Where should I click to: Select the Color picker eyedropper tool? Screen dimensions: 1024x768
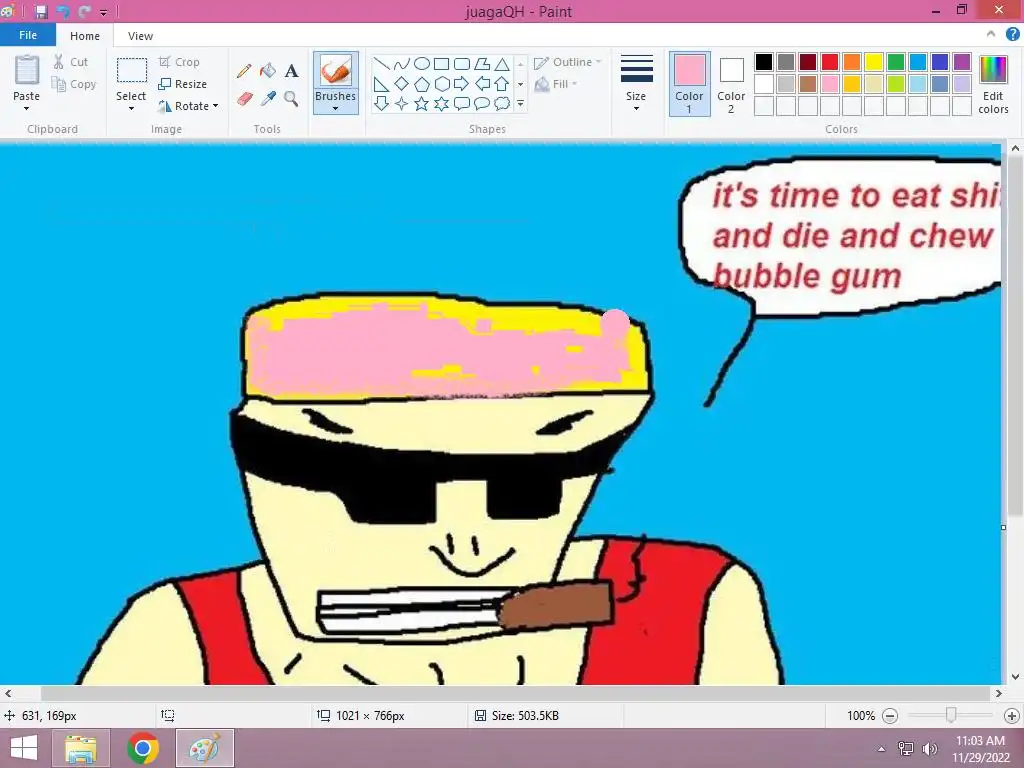tap(268, 99)
